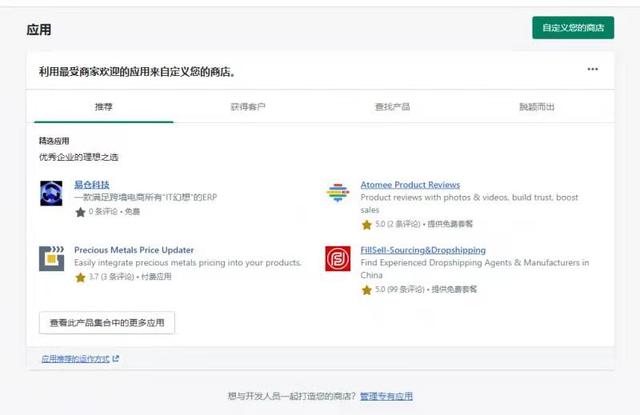
Task: Click the 精选应用 heading text
Action: [x=54, y=141]
